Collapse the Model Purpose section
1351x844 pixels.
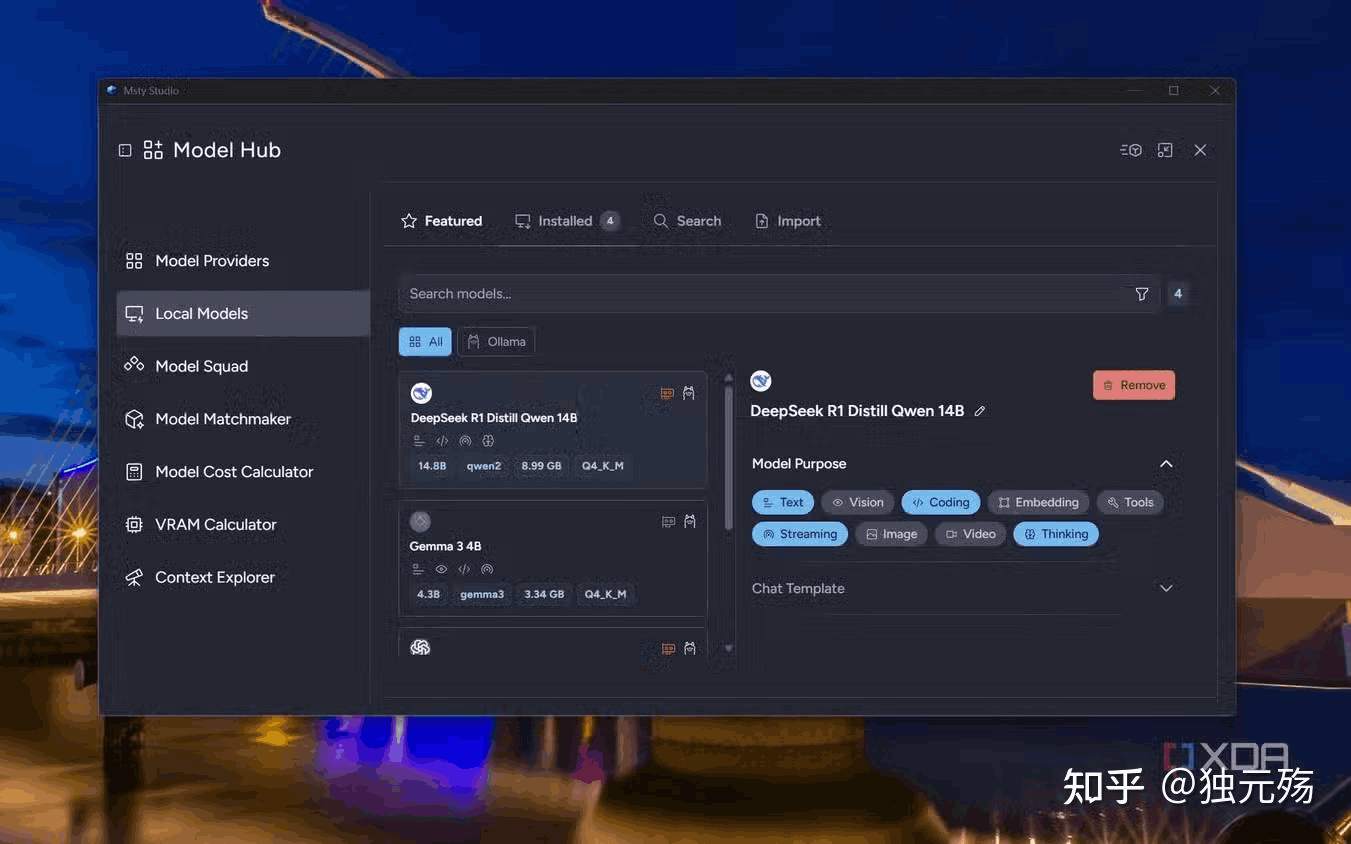click(x=1165, y=464)
